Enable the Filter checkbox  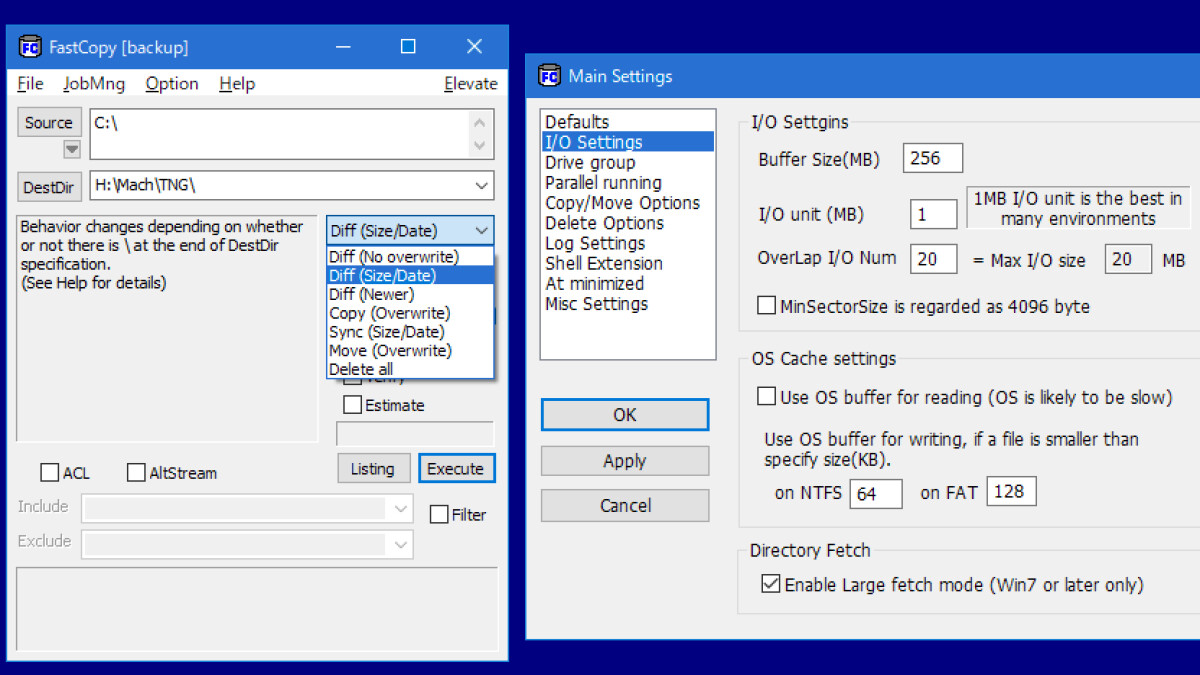439,514
